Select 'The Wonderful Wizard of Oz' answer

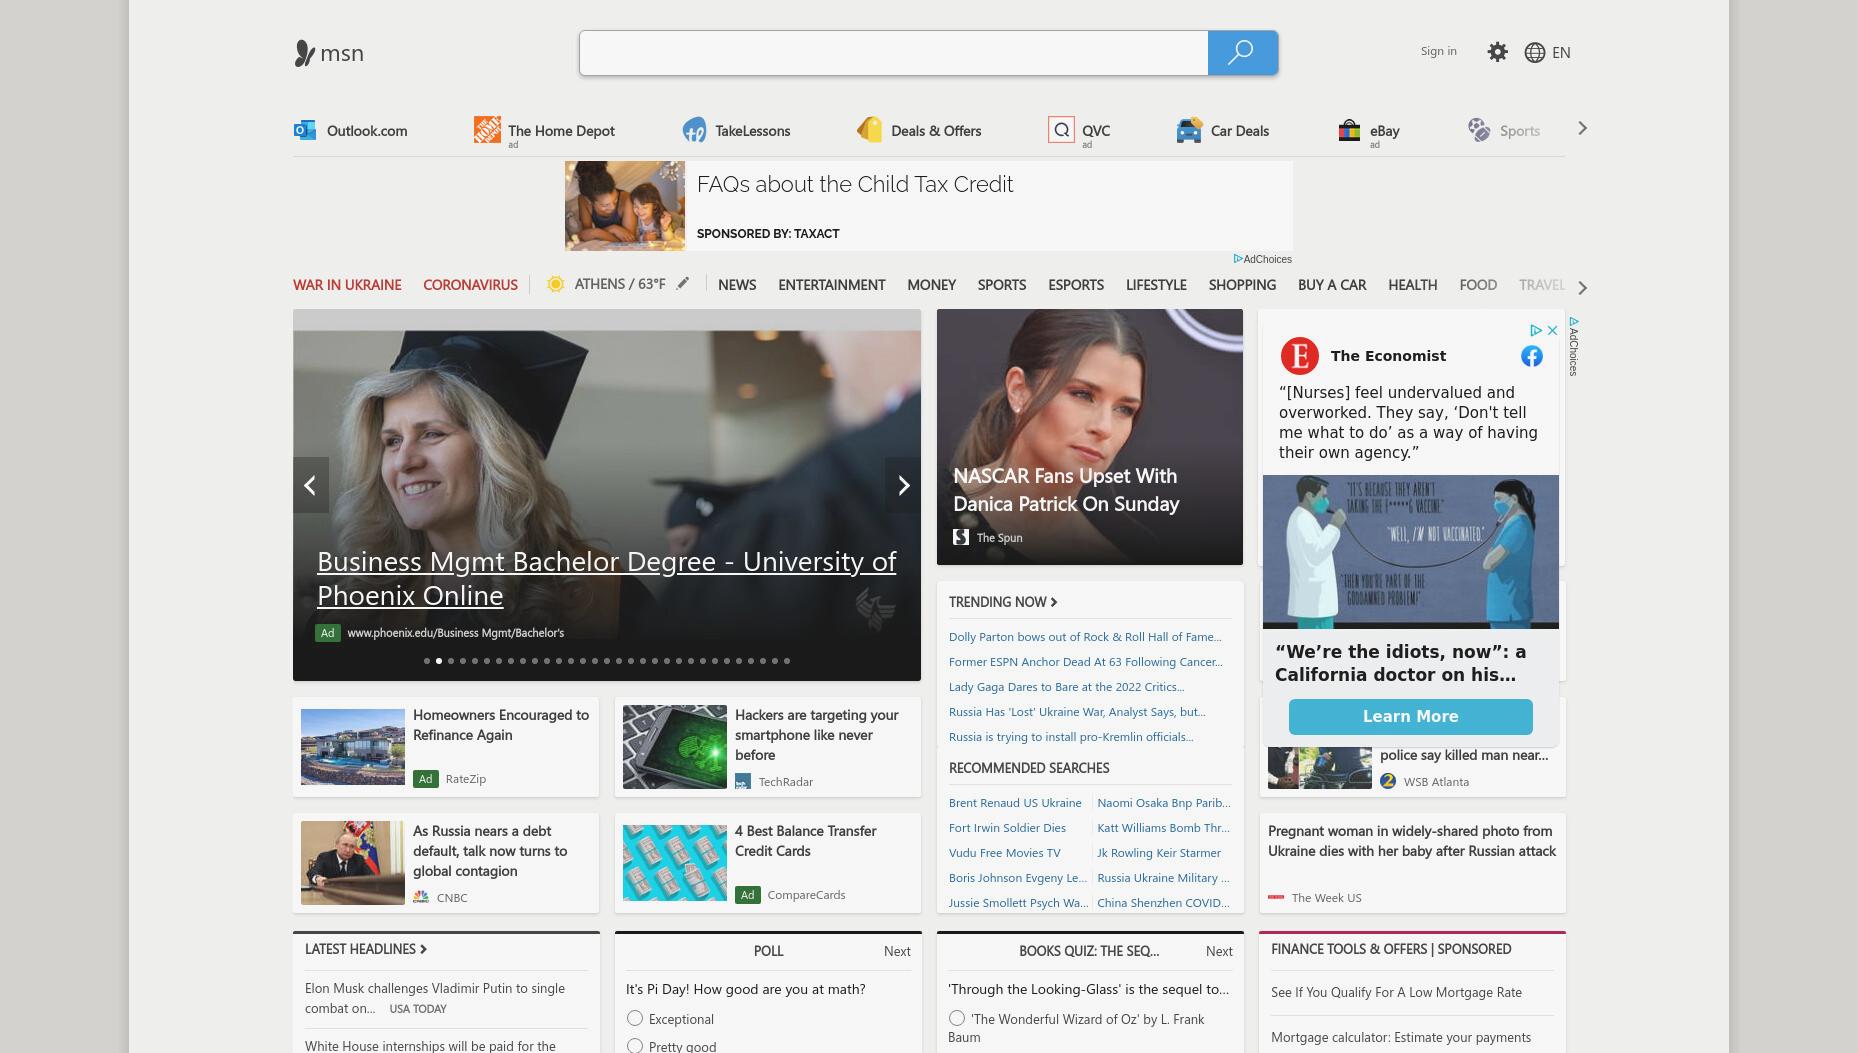[x=957, y=1018]
